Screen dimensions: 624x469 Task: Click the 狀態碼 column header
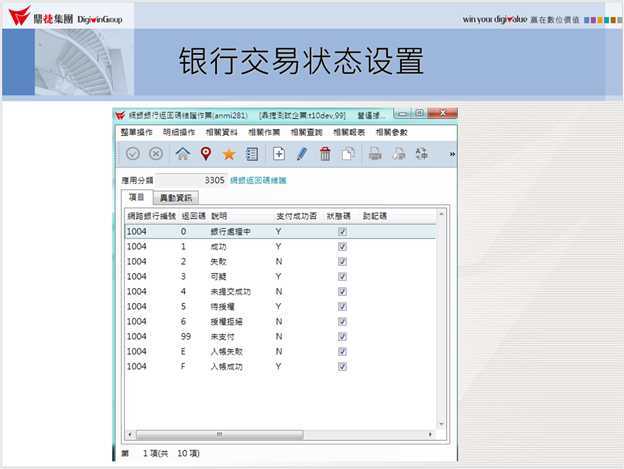pyautogui.click(x=339, y=216)
